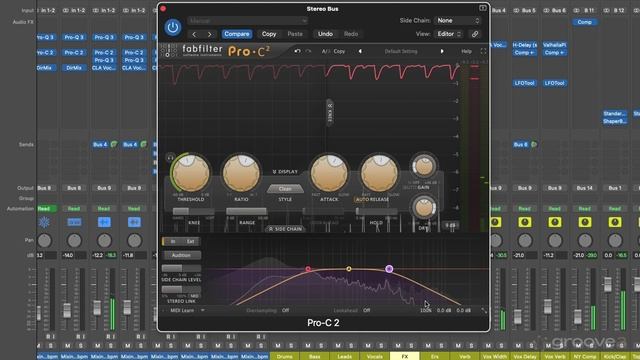Collapse the Display section
This screenshot has height=360, width=640.
coord(285,172)
